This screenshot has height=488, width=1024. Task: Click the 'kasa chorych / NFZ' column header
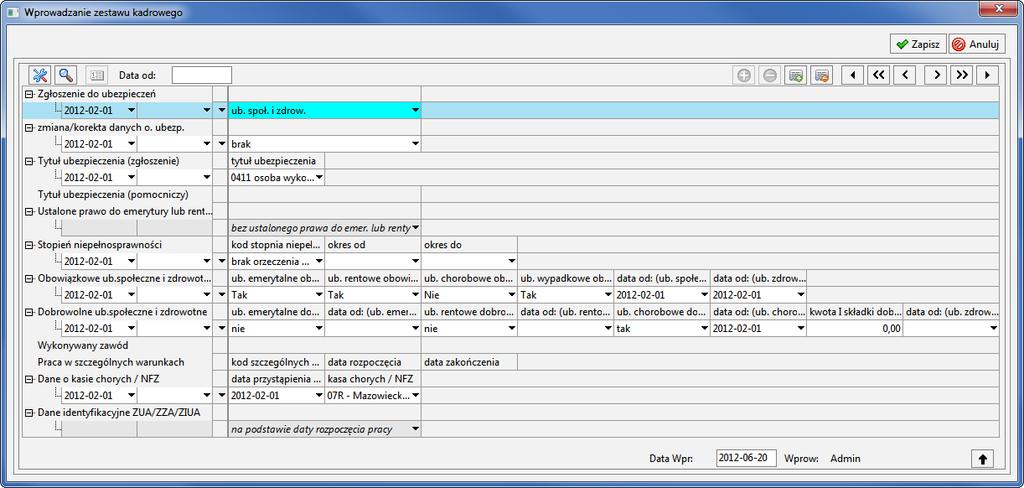(x=372, y=379)
